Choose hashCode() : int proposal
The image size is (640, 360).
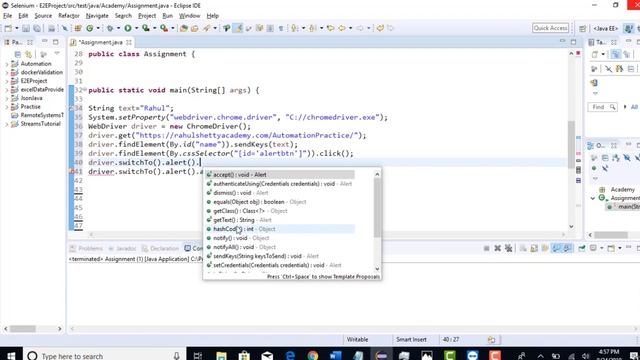pos(280,229)
